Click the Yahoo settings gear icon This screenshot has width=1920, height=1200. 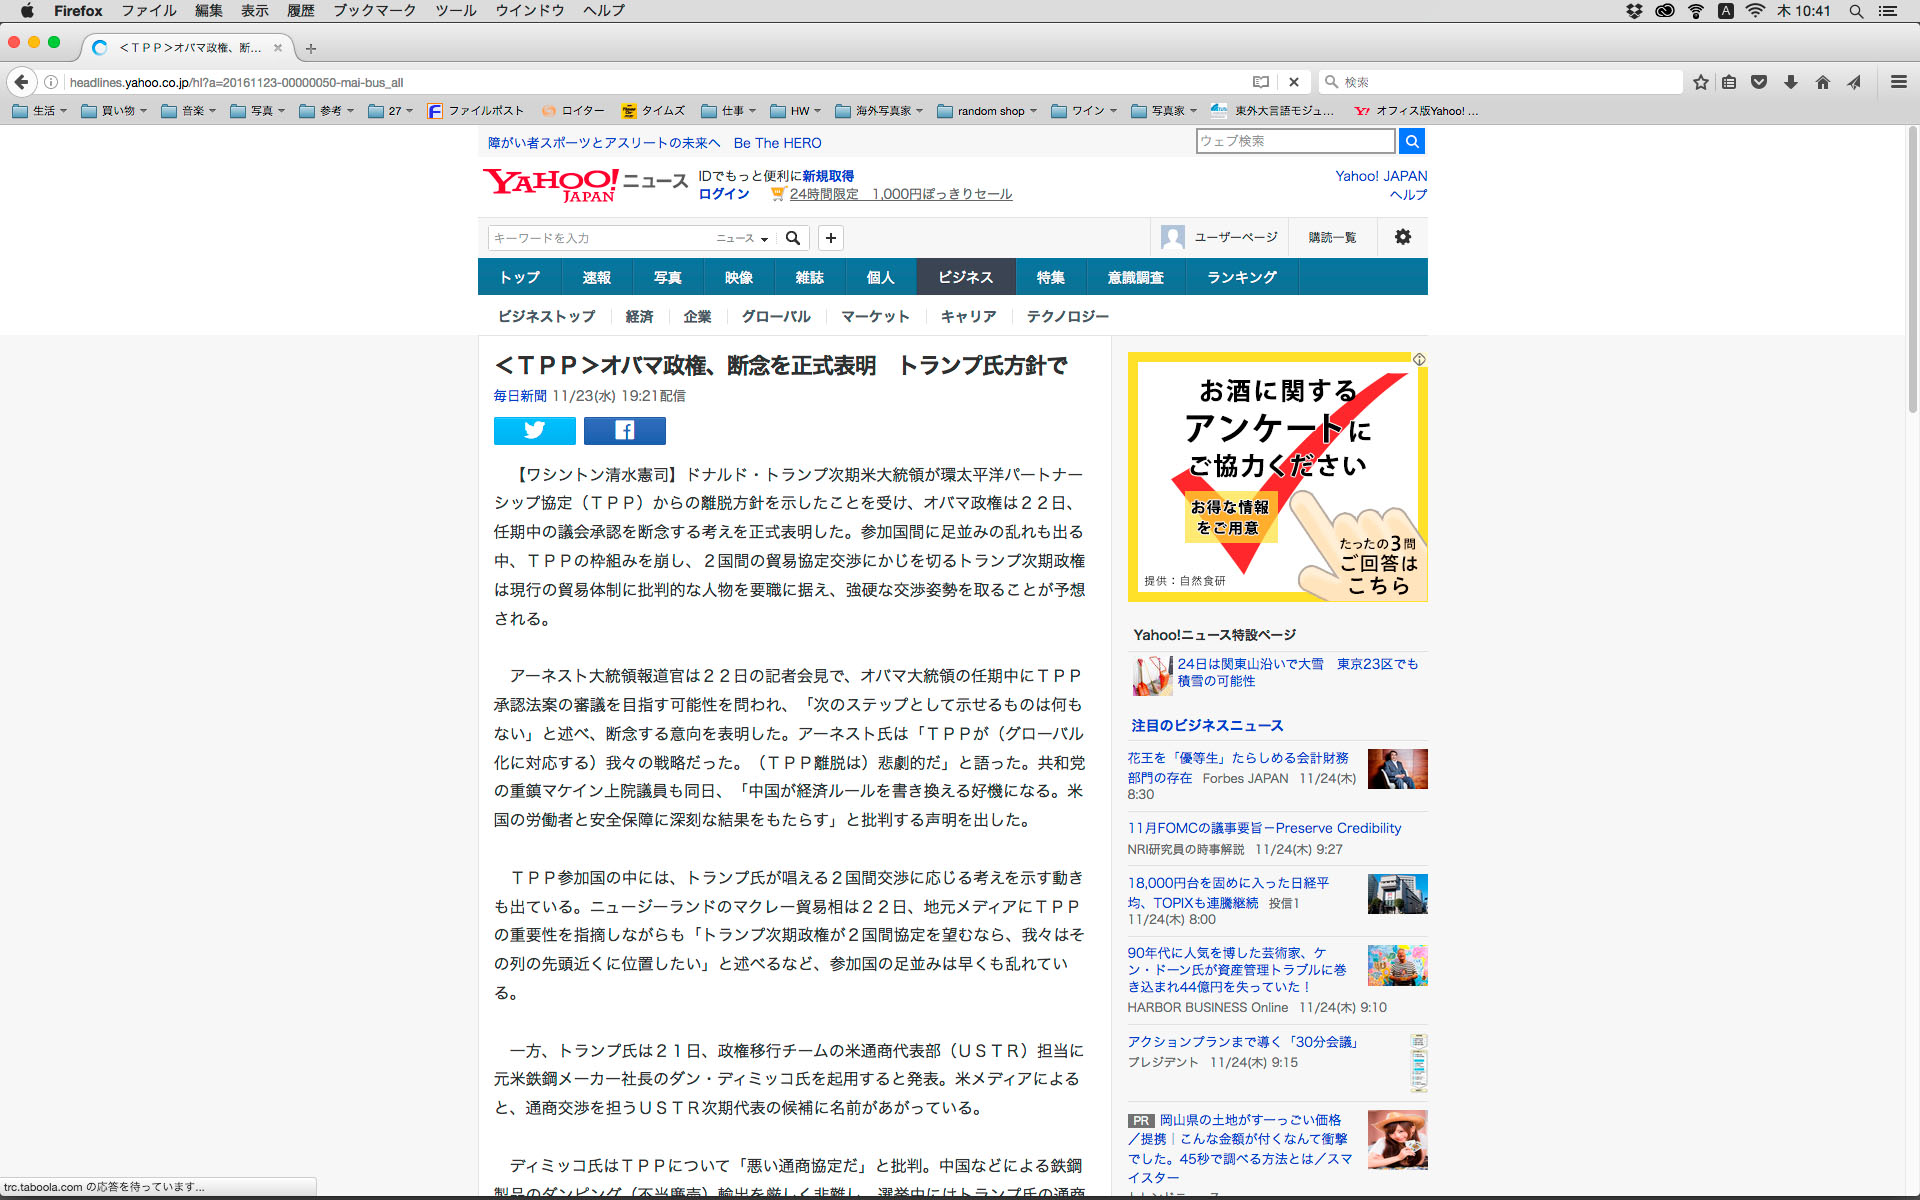click(x=1402, y=237)
